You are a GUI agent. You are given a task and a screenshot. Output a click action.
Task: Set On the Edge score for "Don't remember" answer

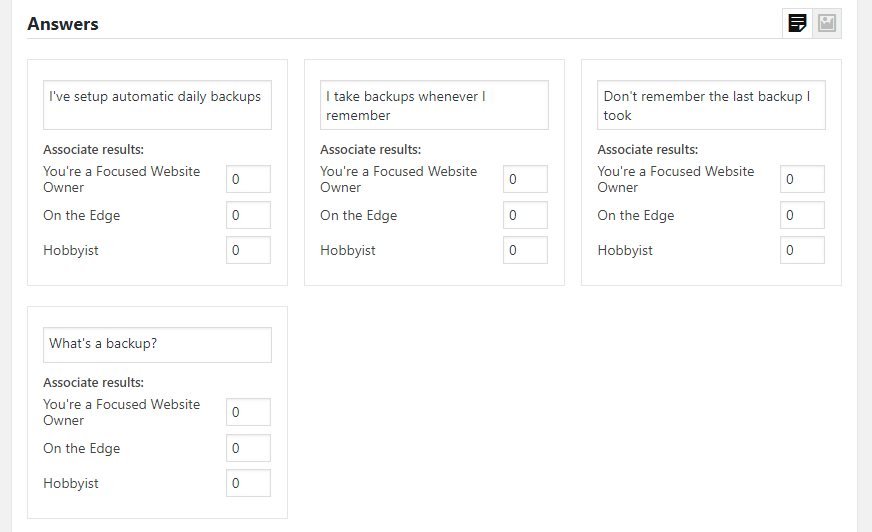[802, 215]
